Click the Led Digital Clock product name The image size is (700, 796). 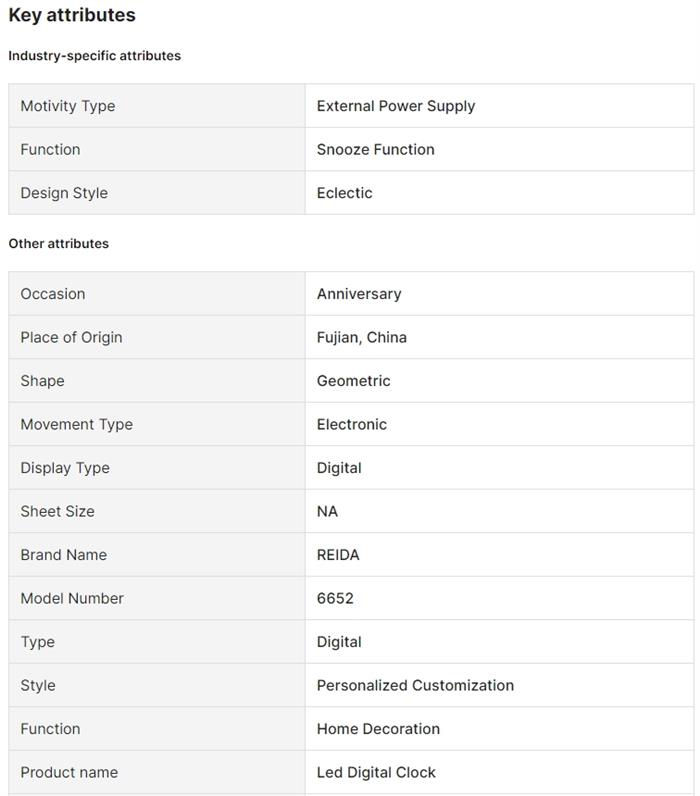pyautogui.click(x=376, y=773)
